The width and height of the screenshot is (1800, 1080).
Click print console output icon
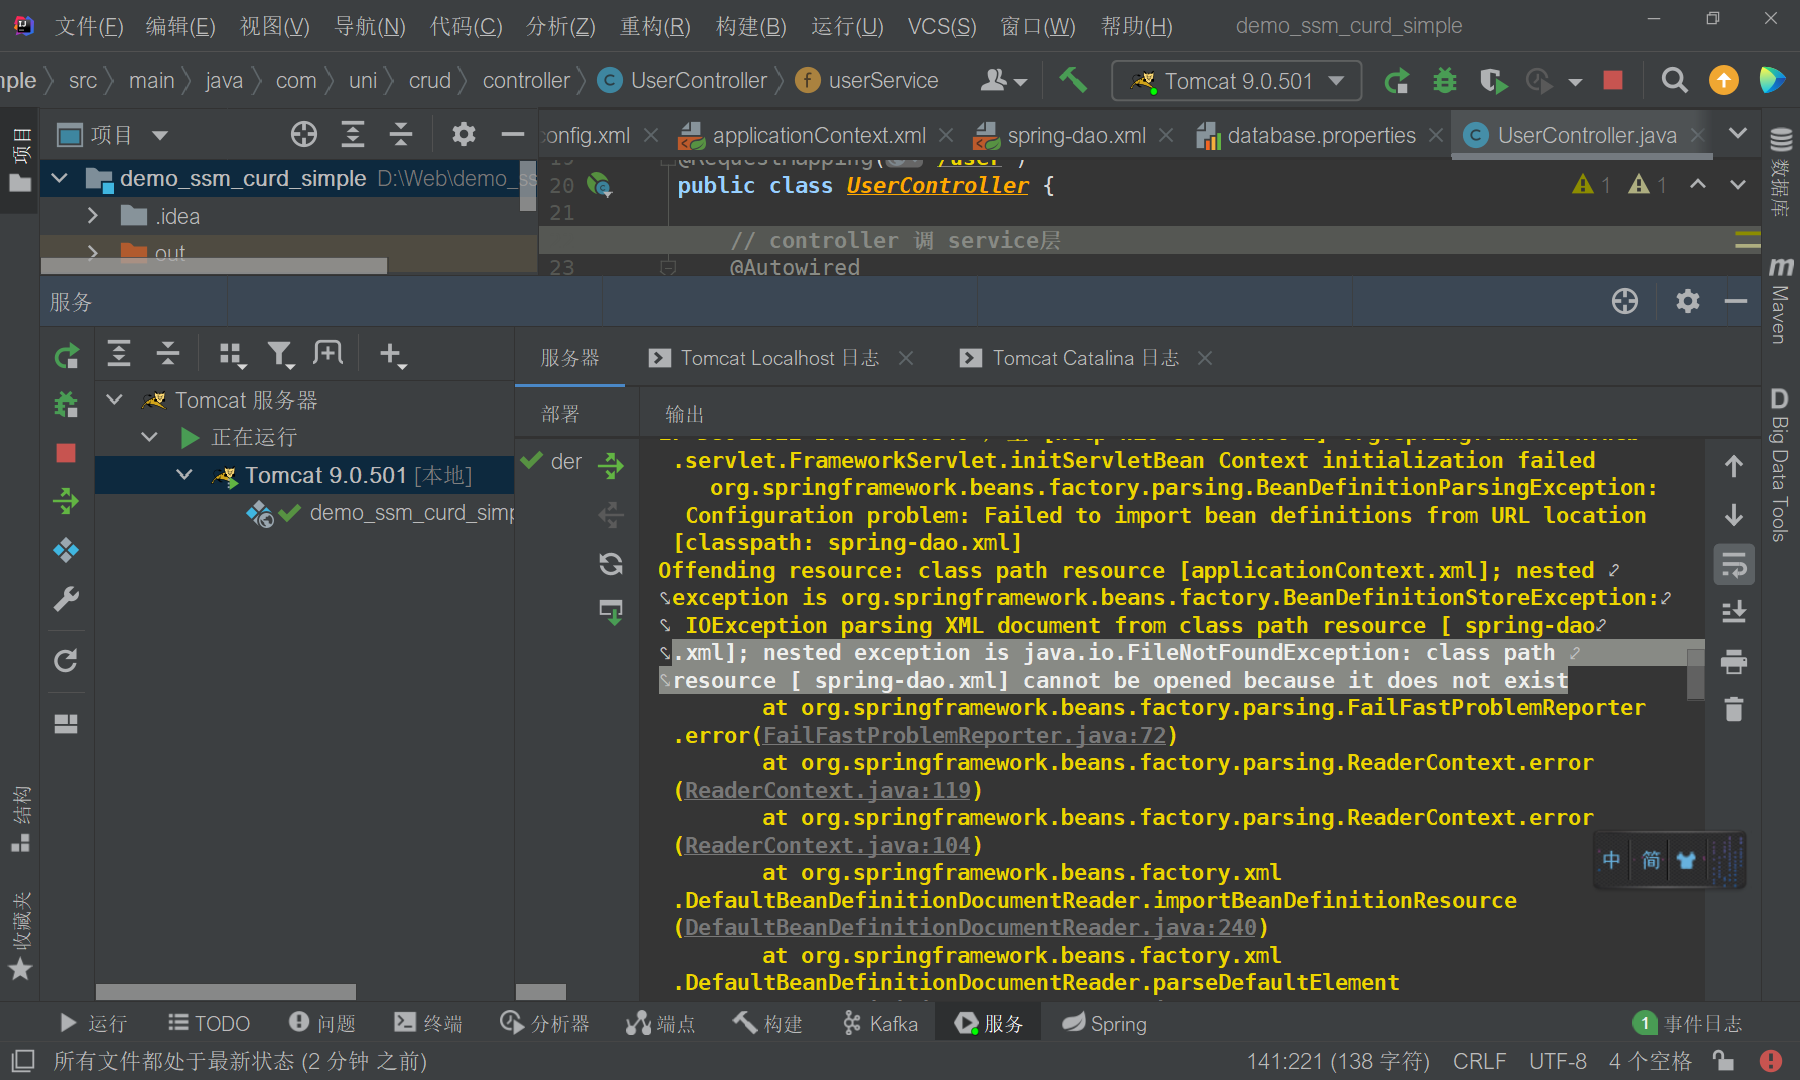(x=1734, y=661)
